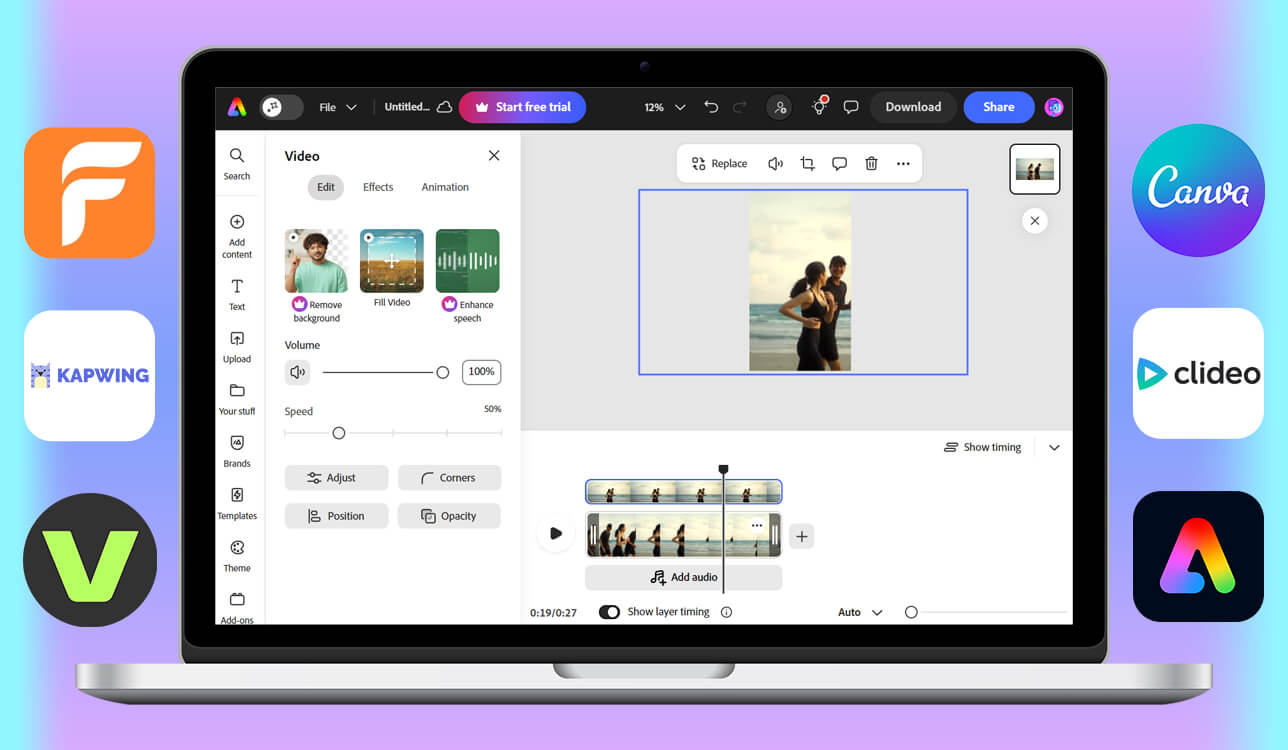Open the lightbulb notifications icon
This screenshot has height=750, width=1288.
click(819, 106)
